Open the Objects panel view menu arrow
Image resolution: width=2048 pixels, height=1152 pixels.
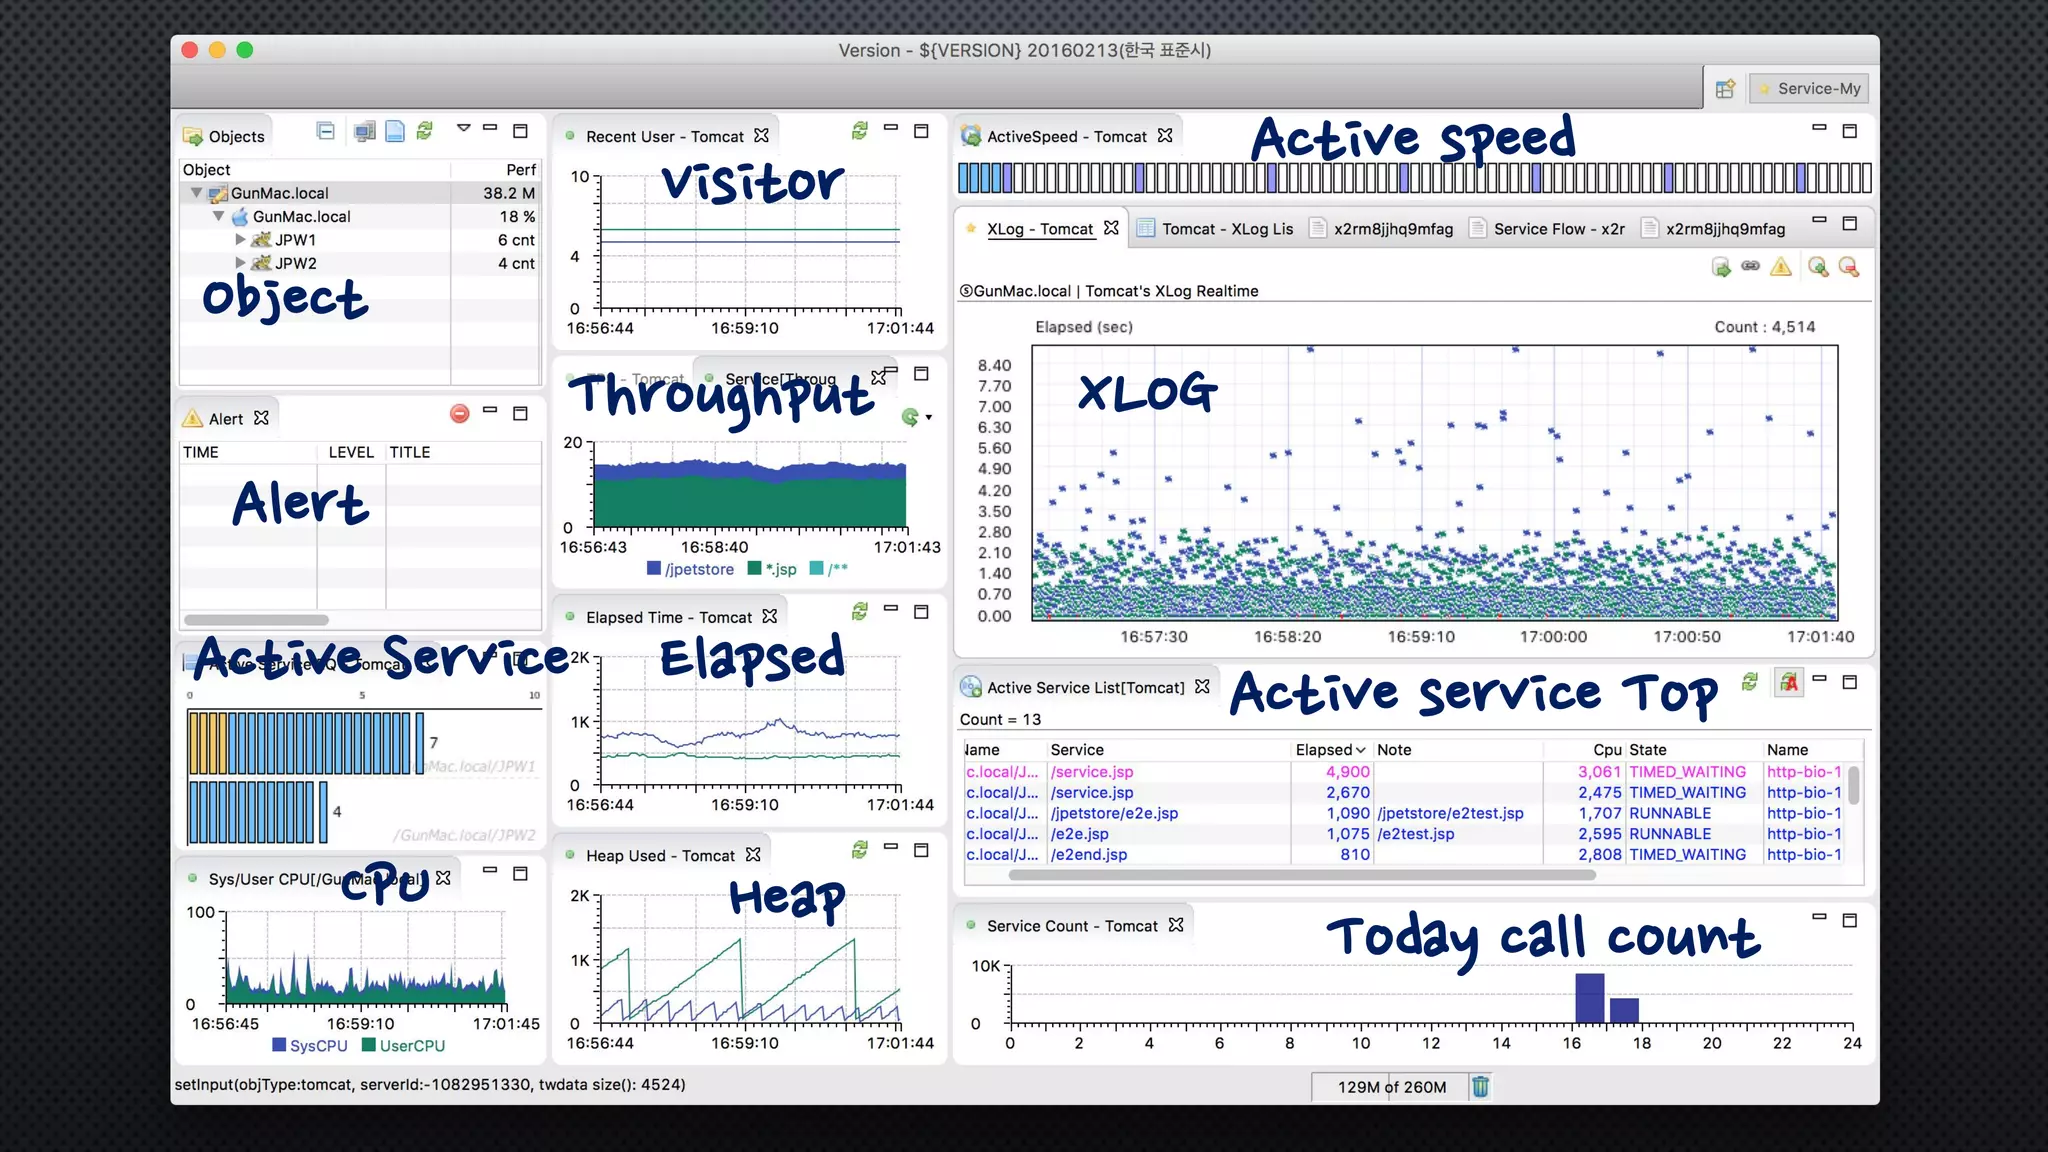click(463, 128)
